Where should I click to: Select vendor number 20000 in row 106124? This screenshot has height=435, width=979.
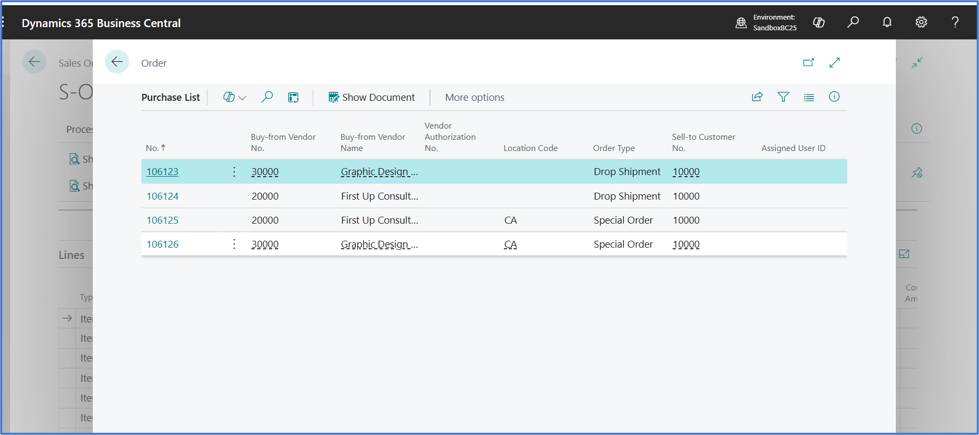[265, 196]
